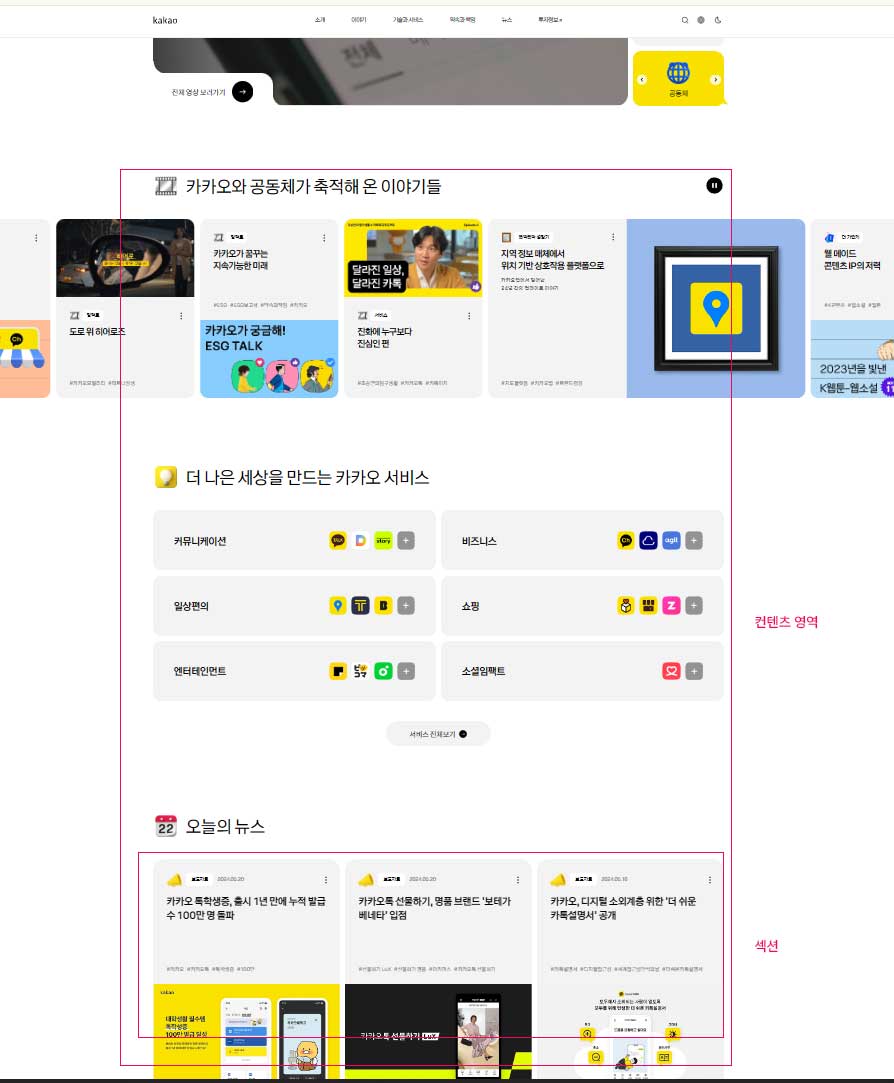Open the 카카오, 디지털 소외계층 위한 카톡설명서 article
Screen dimensions: 894x1083
click(x=622, y=908)
